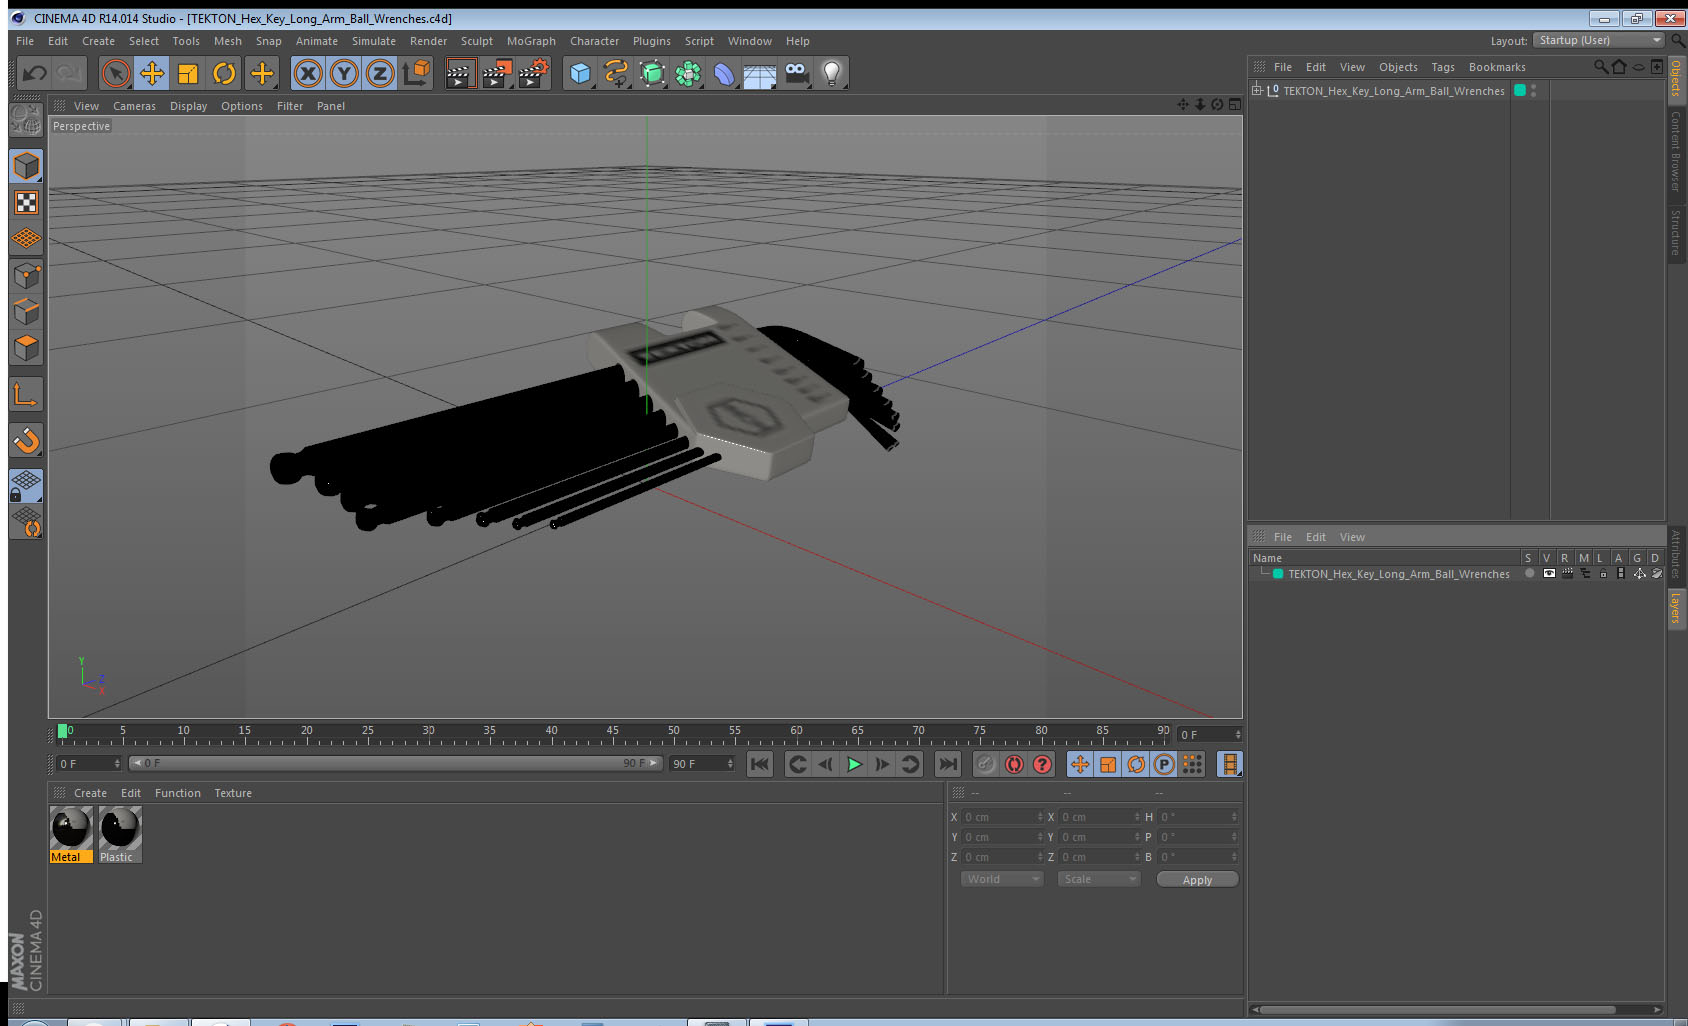
Task: Switch to Polygons mode icon
Action: (26, 347)
